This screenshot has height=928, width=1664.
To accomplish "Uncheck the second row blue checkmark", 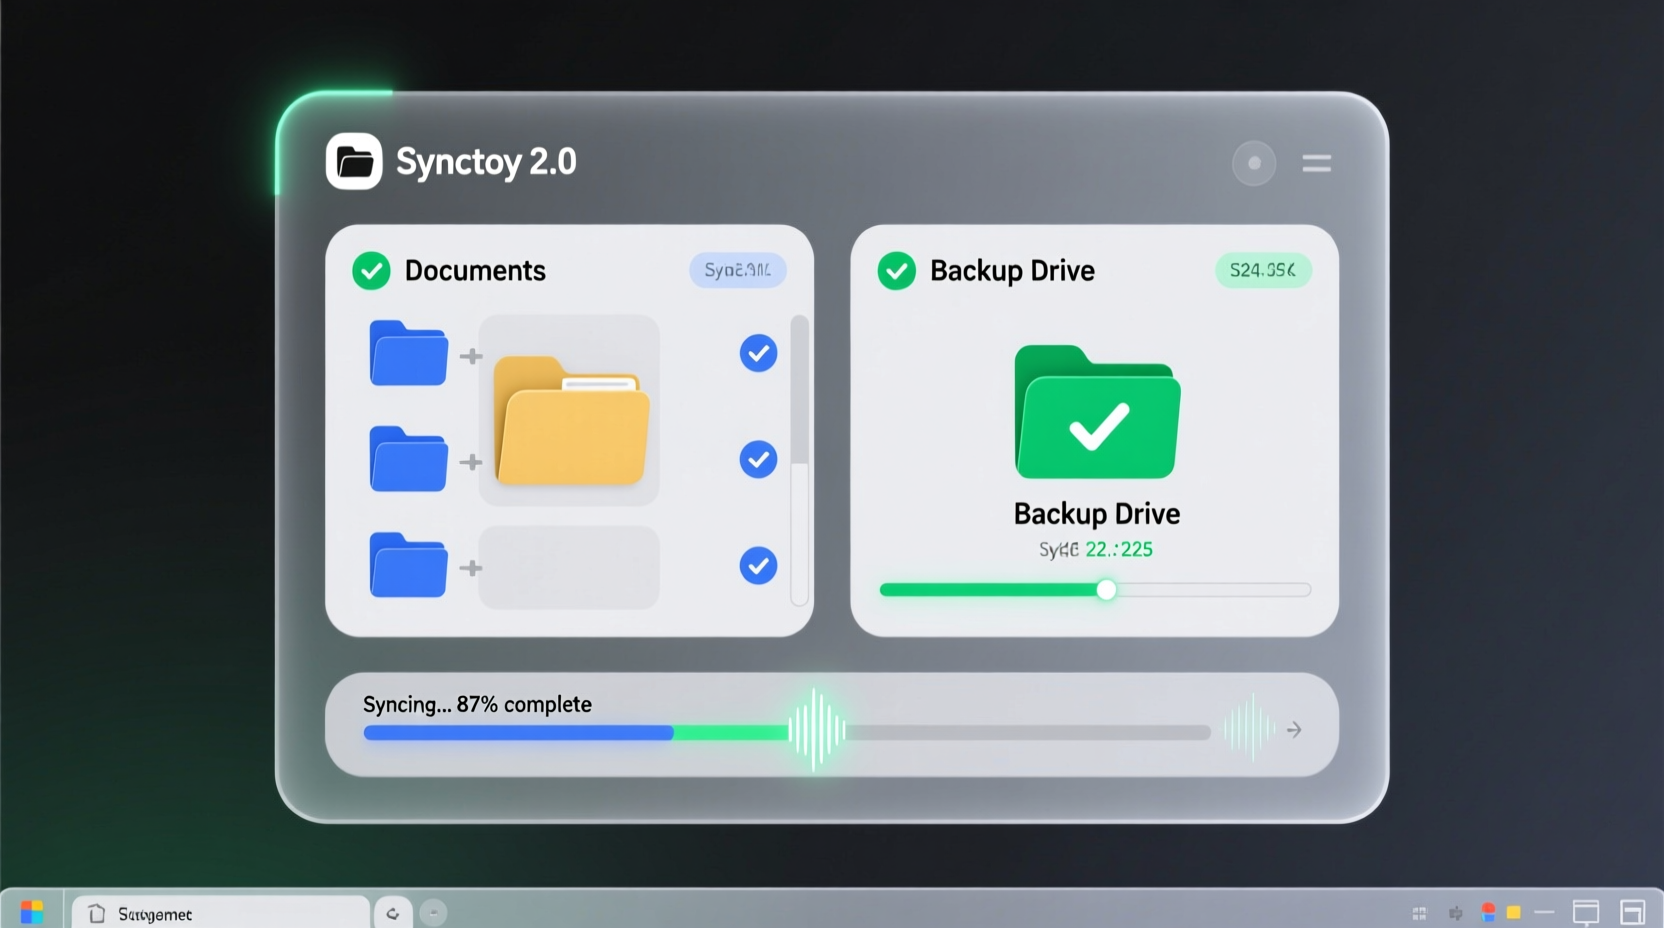I will [758, 459].
